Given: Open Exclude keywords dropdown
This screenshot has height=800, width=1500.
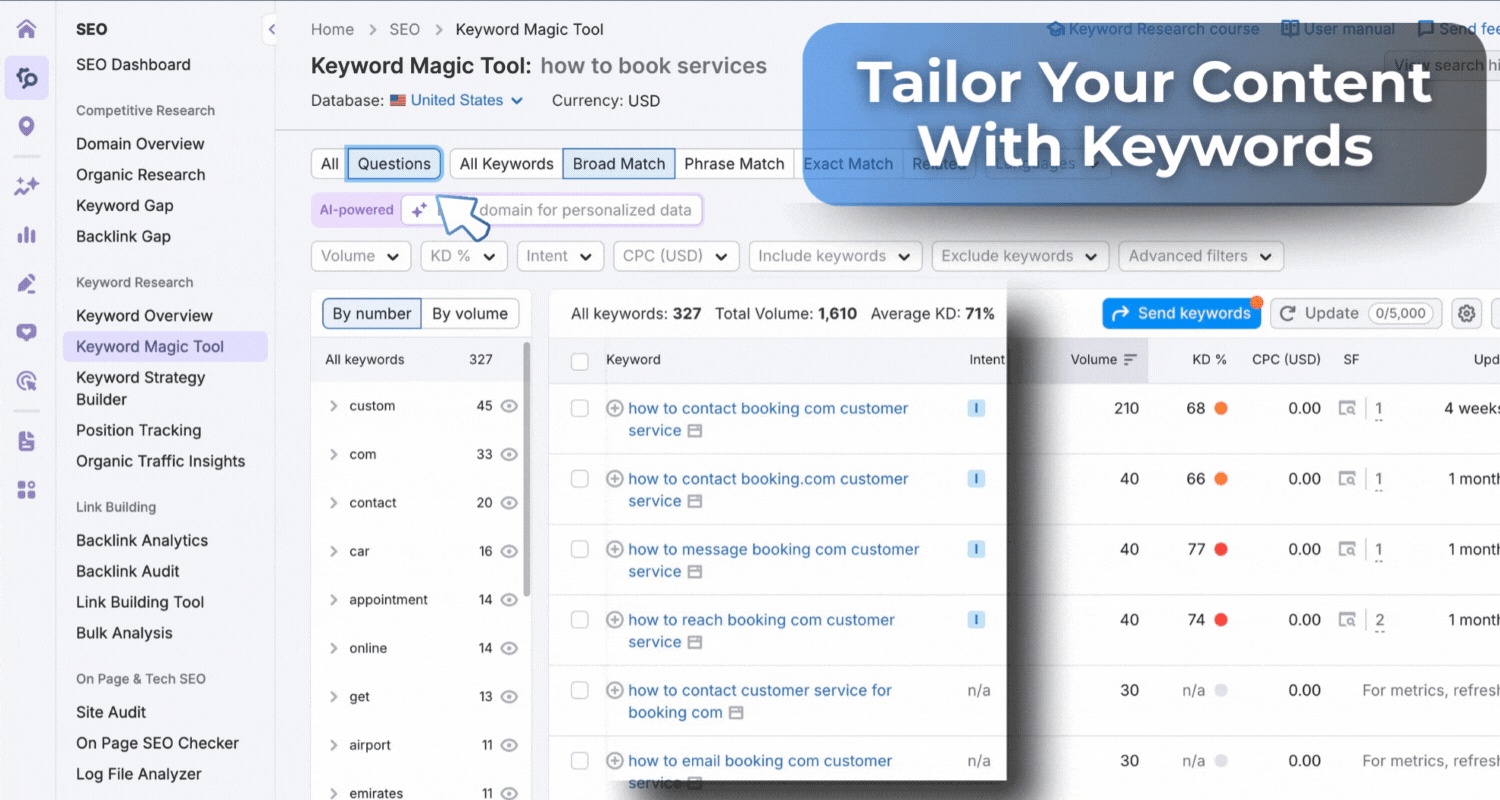Looking at the screenshot, I should [x=1020, y=256].
